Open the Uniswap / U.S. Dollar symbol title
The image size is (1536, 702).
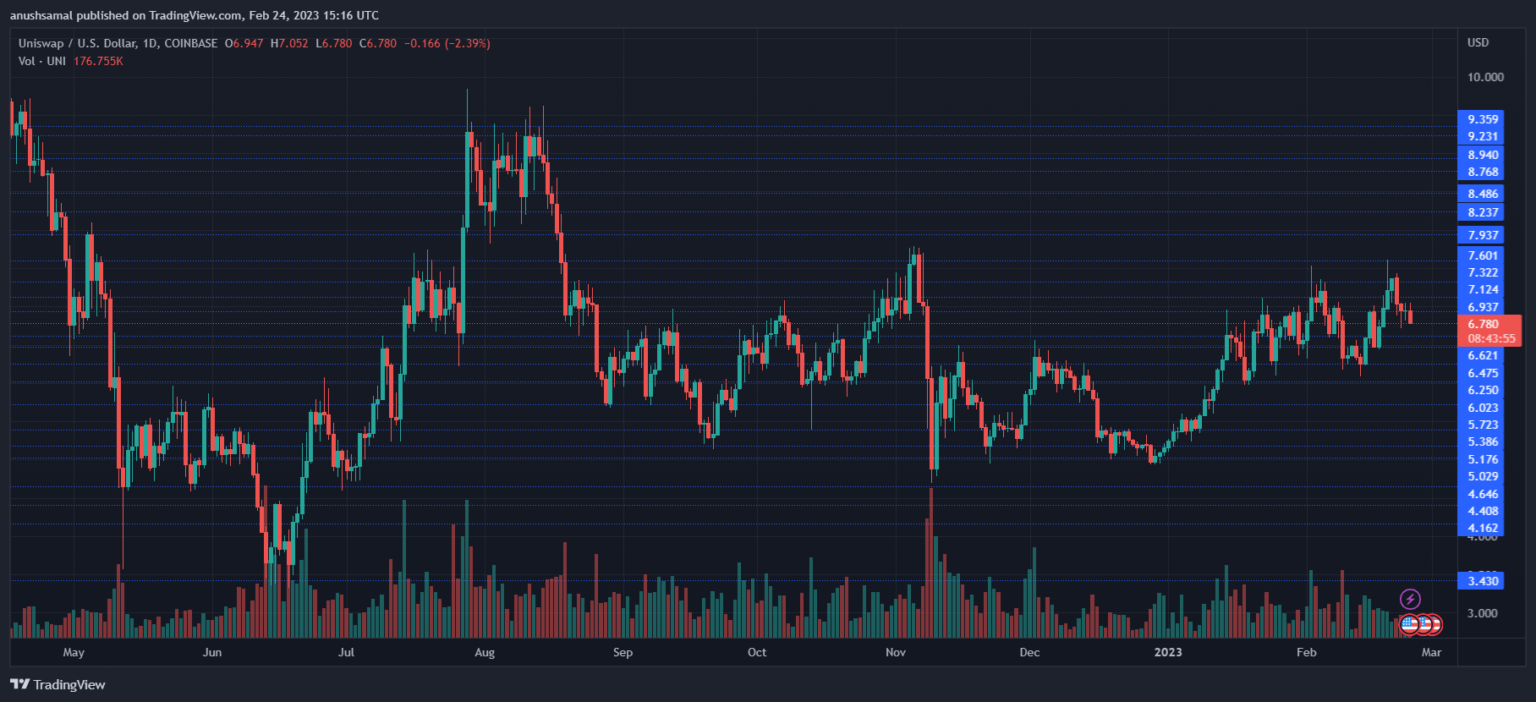point(118,43)
